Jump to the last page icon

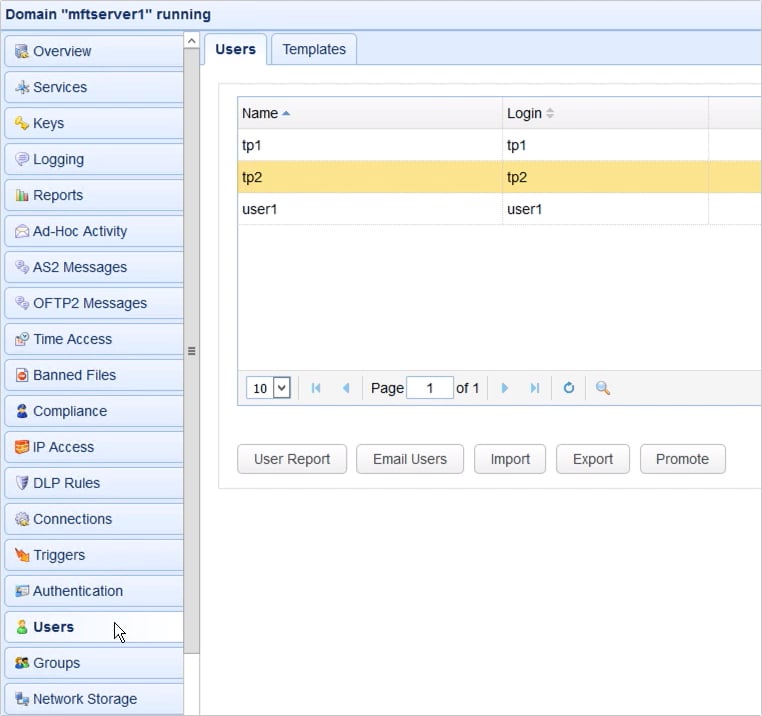[x=535, y=388]
